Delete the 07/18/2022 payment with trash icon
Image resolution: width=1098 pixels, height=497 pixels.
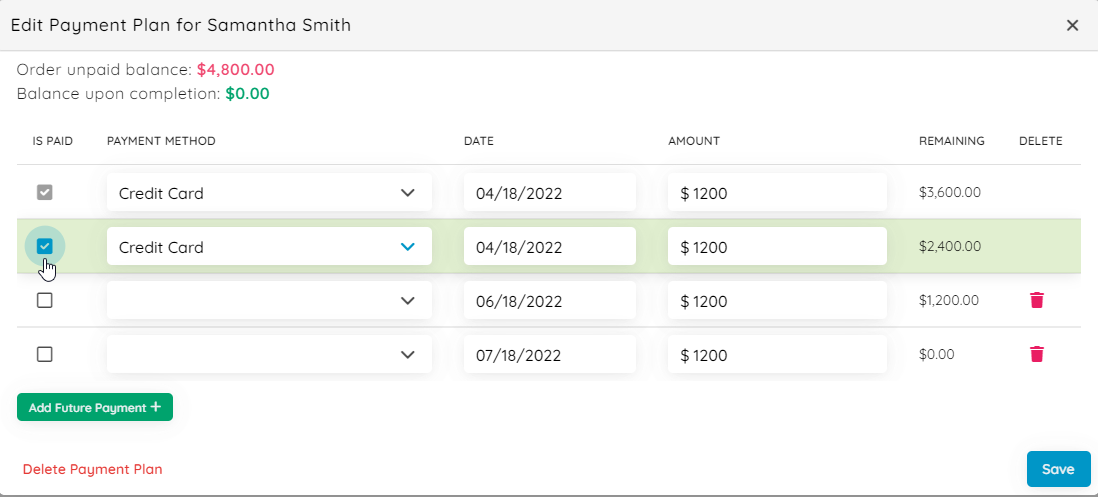coord(1037,354)
